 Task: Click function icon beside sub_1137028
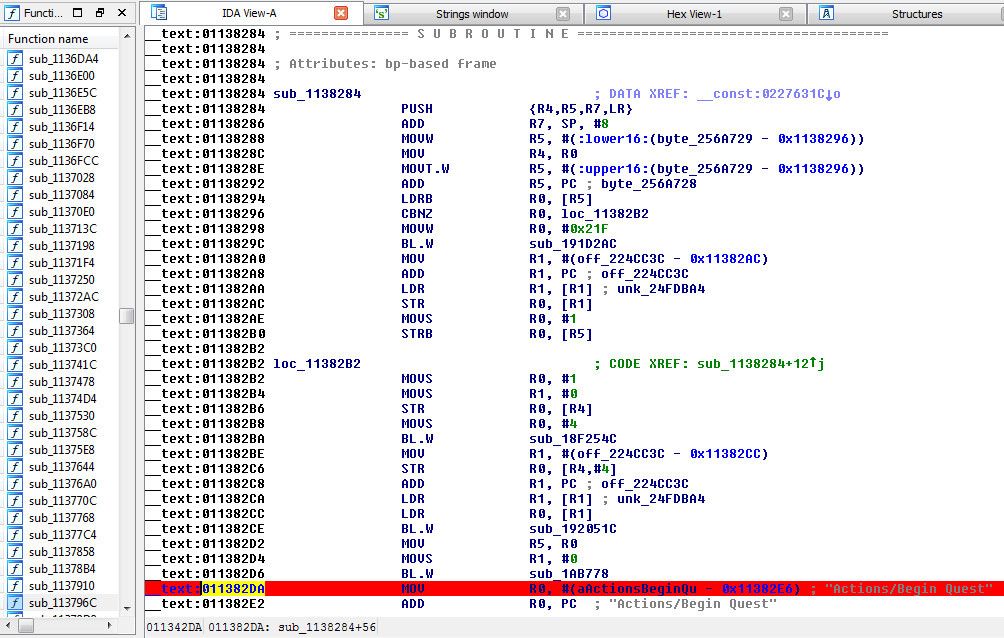pyautogui.click(x=15, y=178)
